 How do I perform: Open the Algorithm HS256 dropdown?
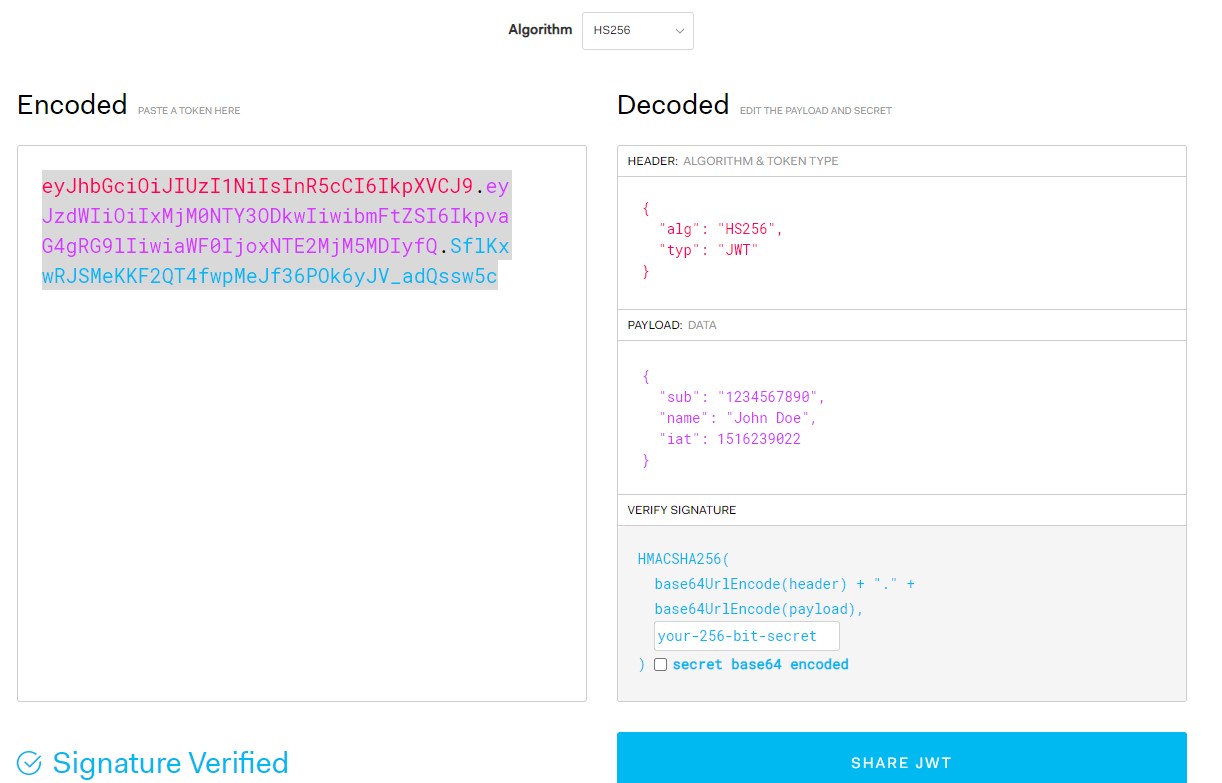tap(637, 31)
